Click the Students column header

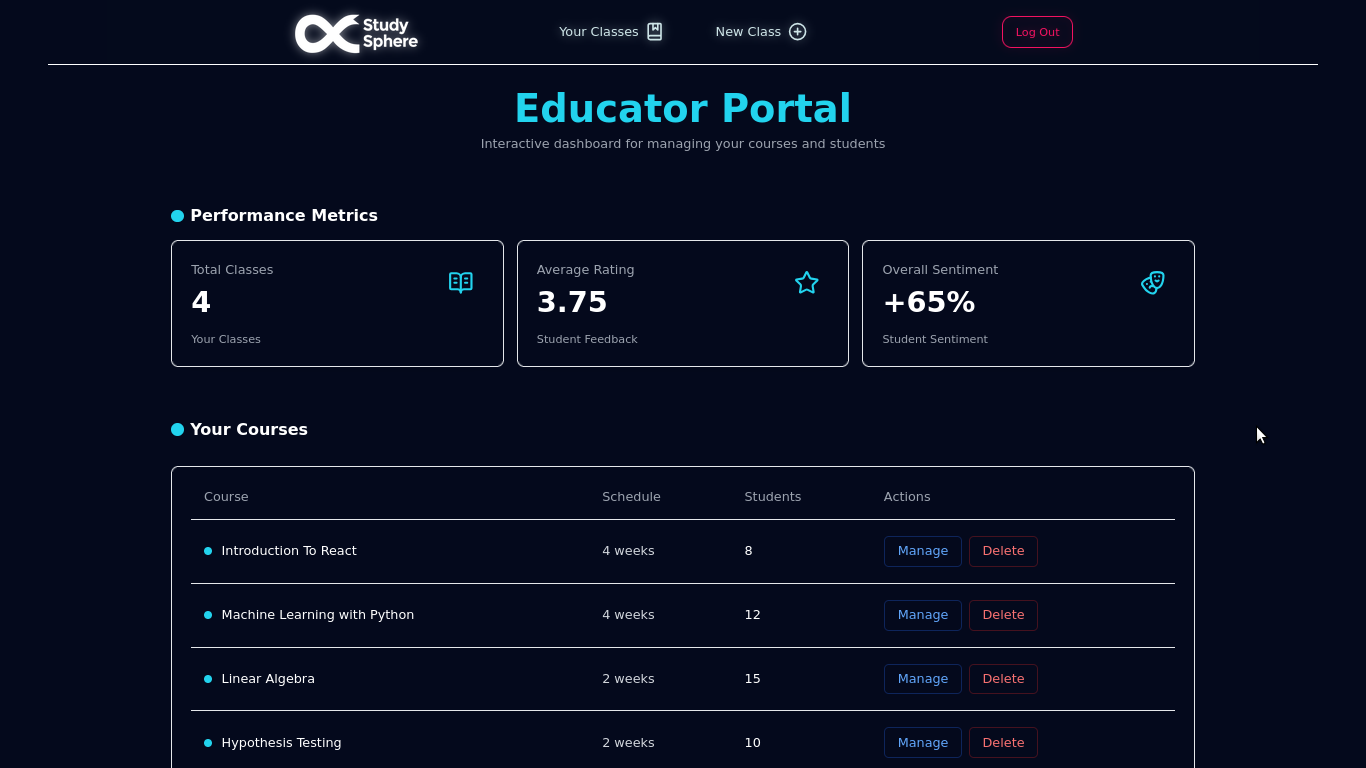772,496
